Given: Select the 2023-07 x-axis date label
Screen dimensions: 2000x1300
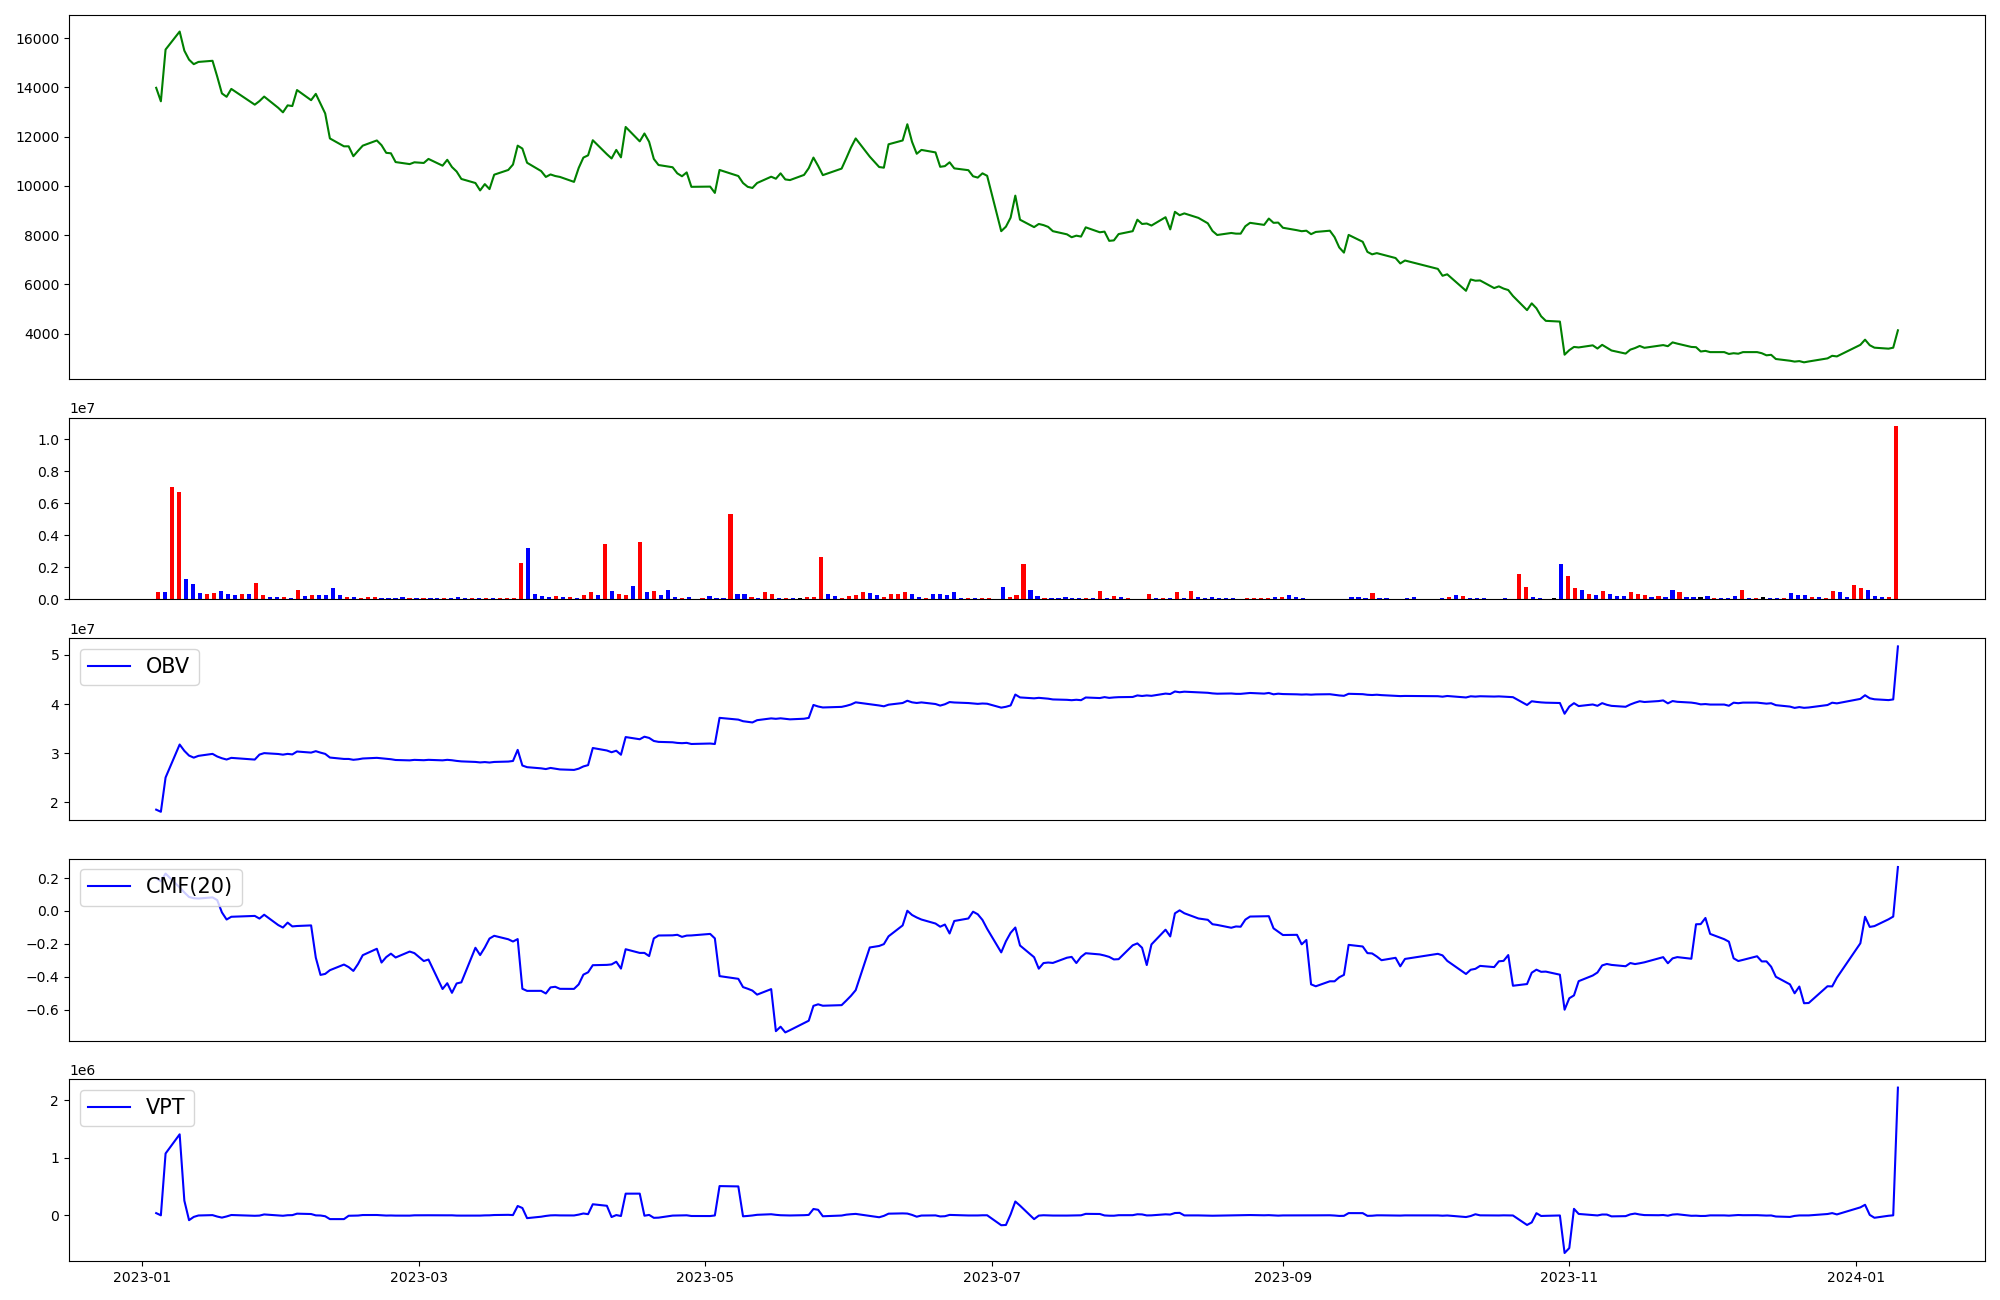Looking at the screenshot, I should coord(992,1277).
